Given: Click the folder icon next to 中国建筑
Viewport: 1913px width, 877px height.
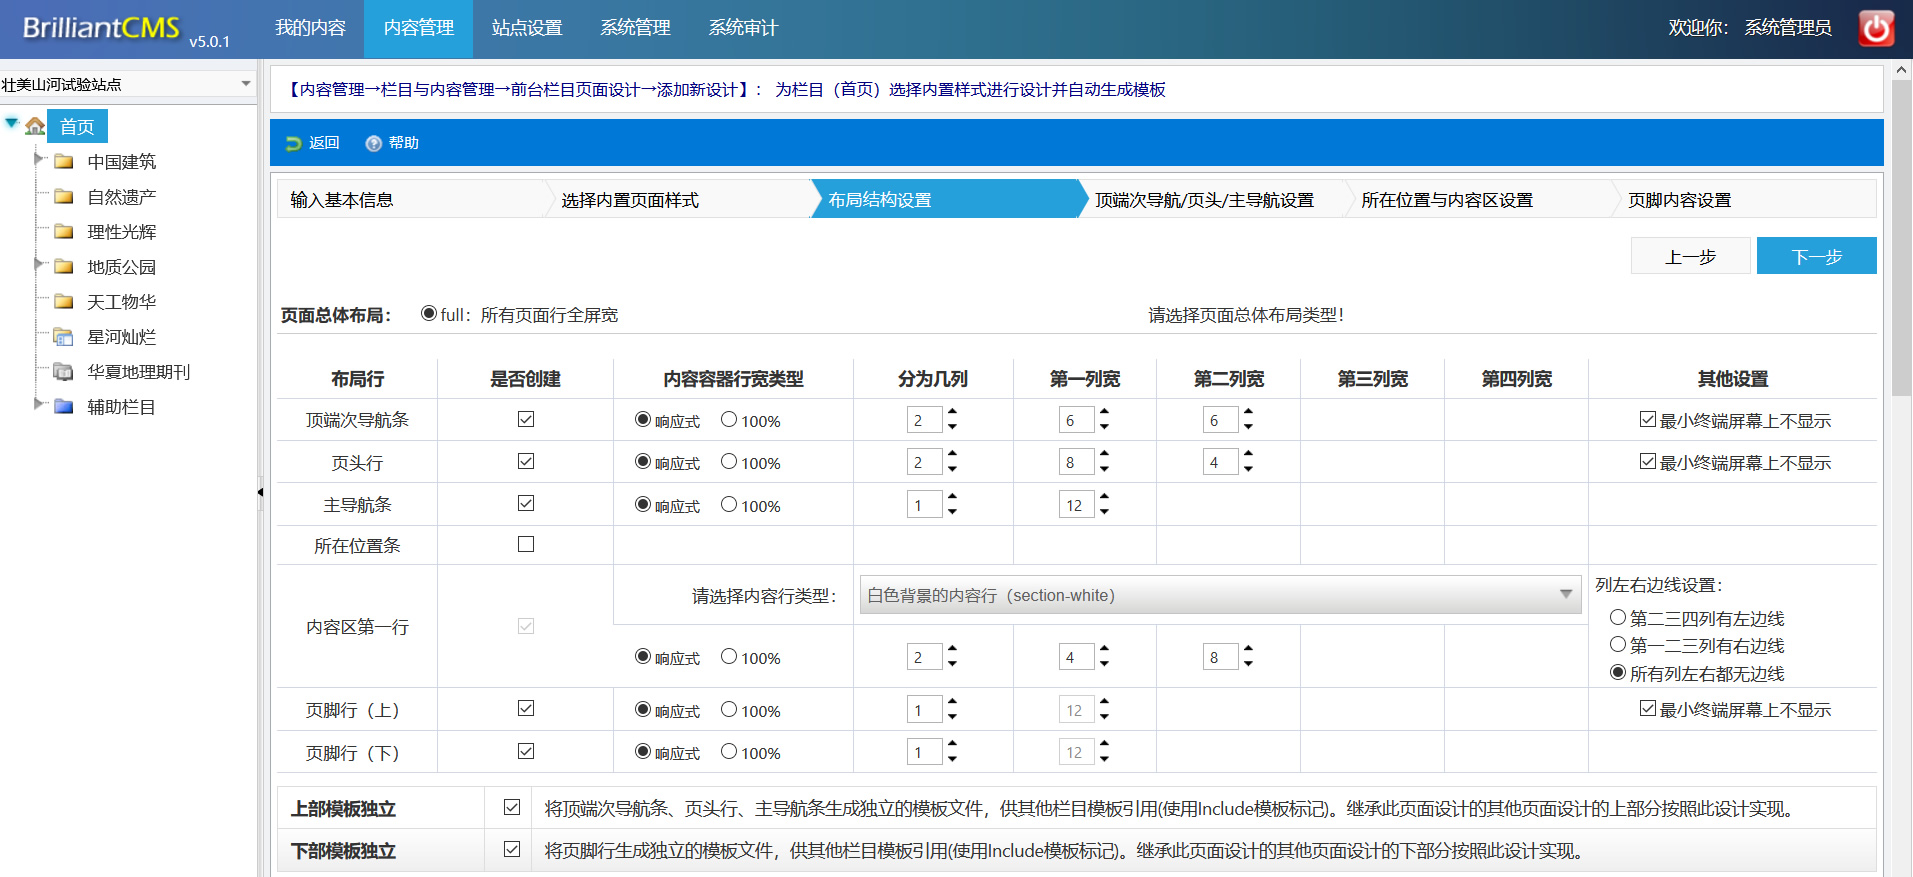Looking at the screenshot, I should point(64,162).
